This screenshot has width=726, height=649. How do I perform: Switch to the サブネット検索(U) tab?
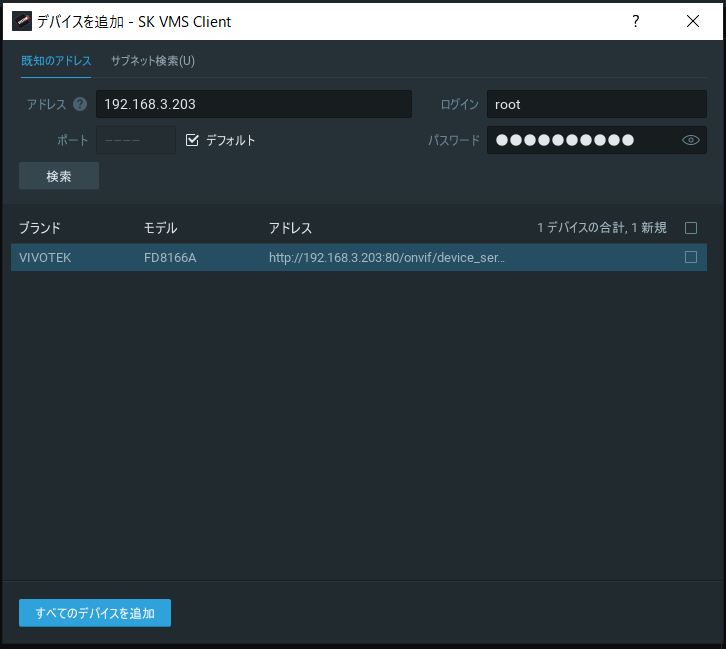[153, 61]
